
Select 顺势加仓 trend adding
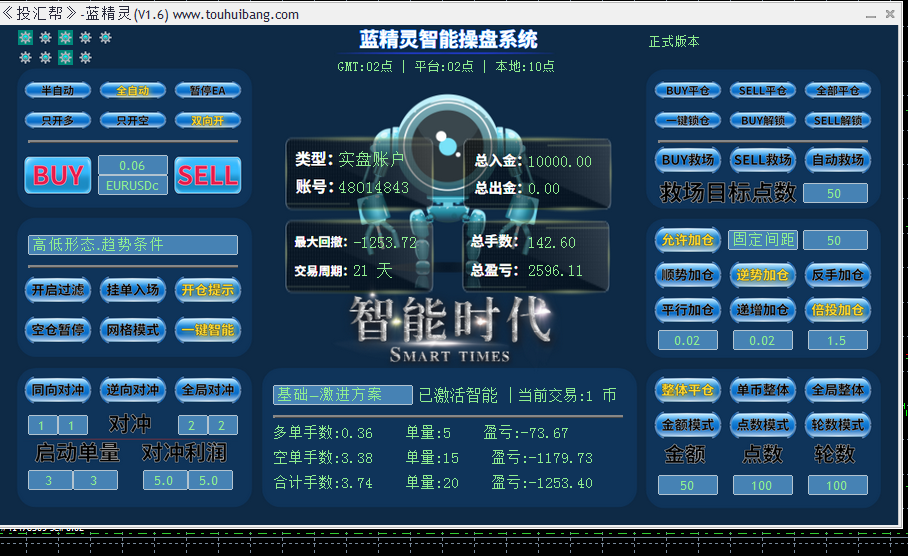coord(687,275)
